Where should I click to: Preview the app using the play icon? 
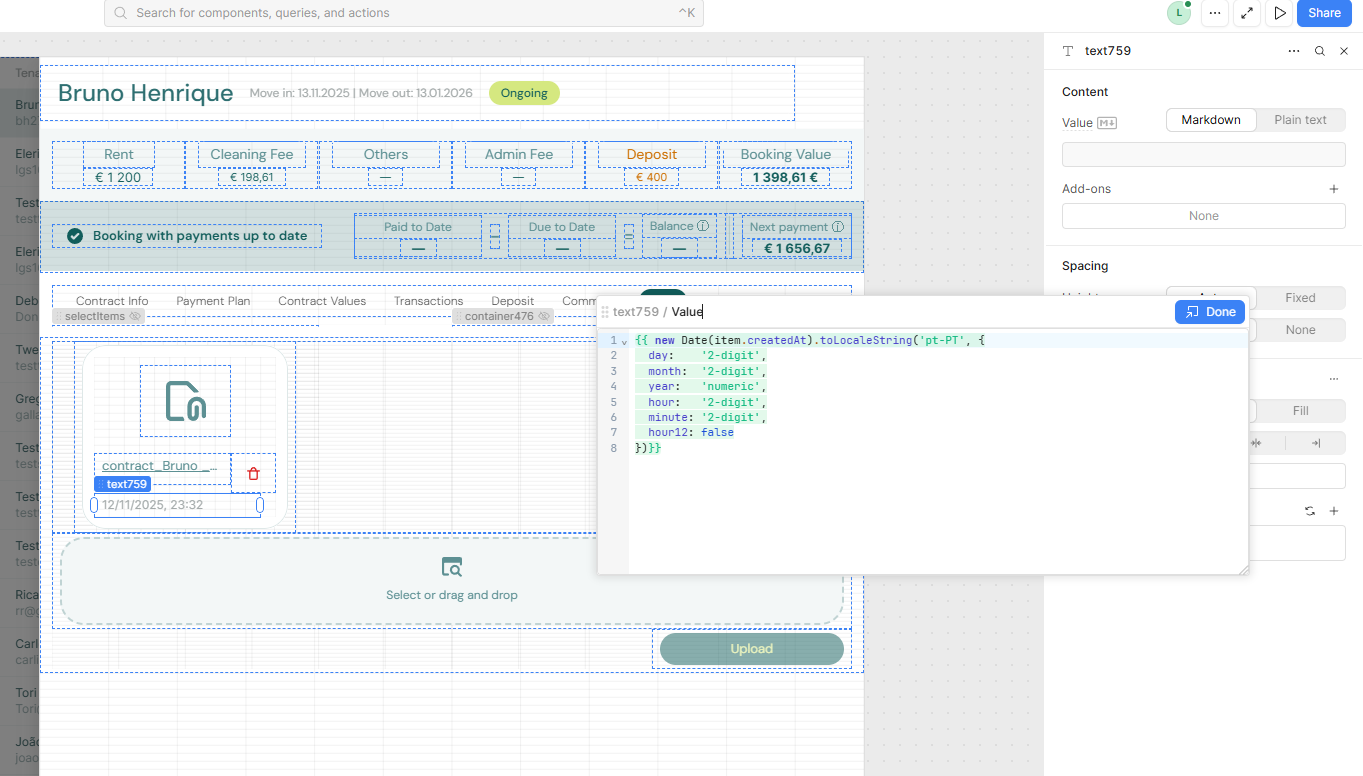1280,13
